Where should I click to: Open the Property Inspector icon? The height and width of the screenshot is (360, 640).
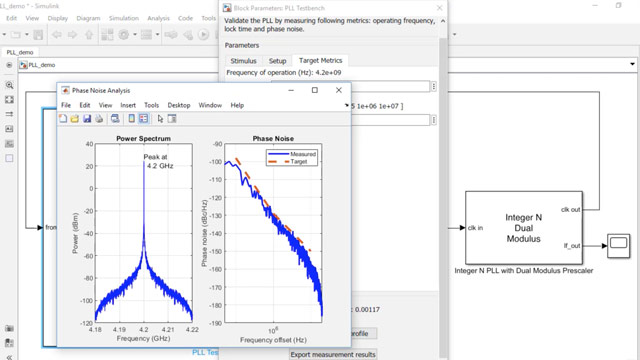click(x=172, y=119)
